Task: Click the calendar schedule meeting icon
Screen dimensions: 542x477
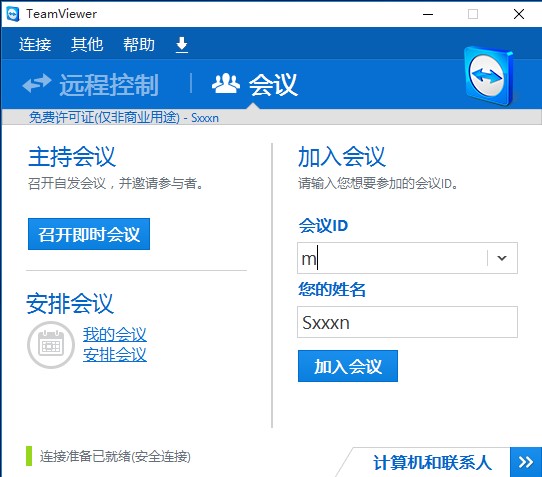Action: [51, 345]
